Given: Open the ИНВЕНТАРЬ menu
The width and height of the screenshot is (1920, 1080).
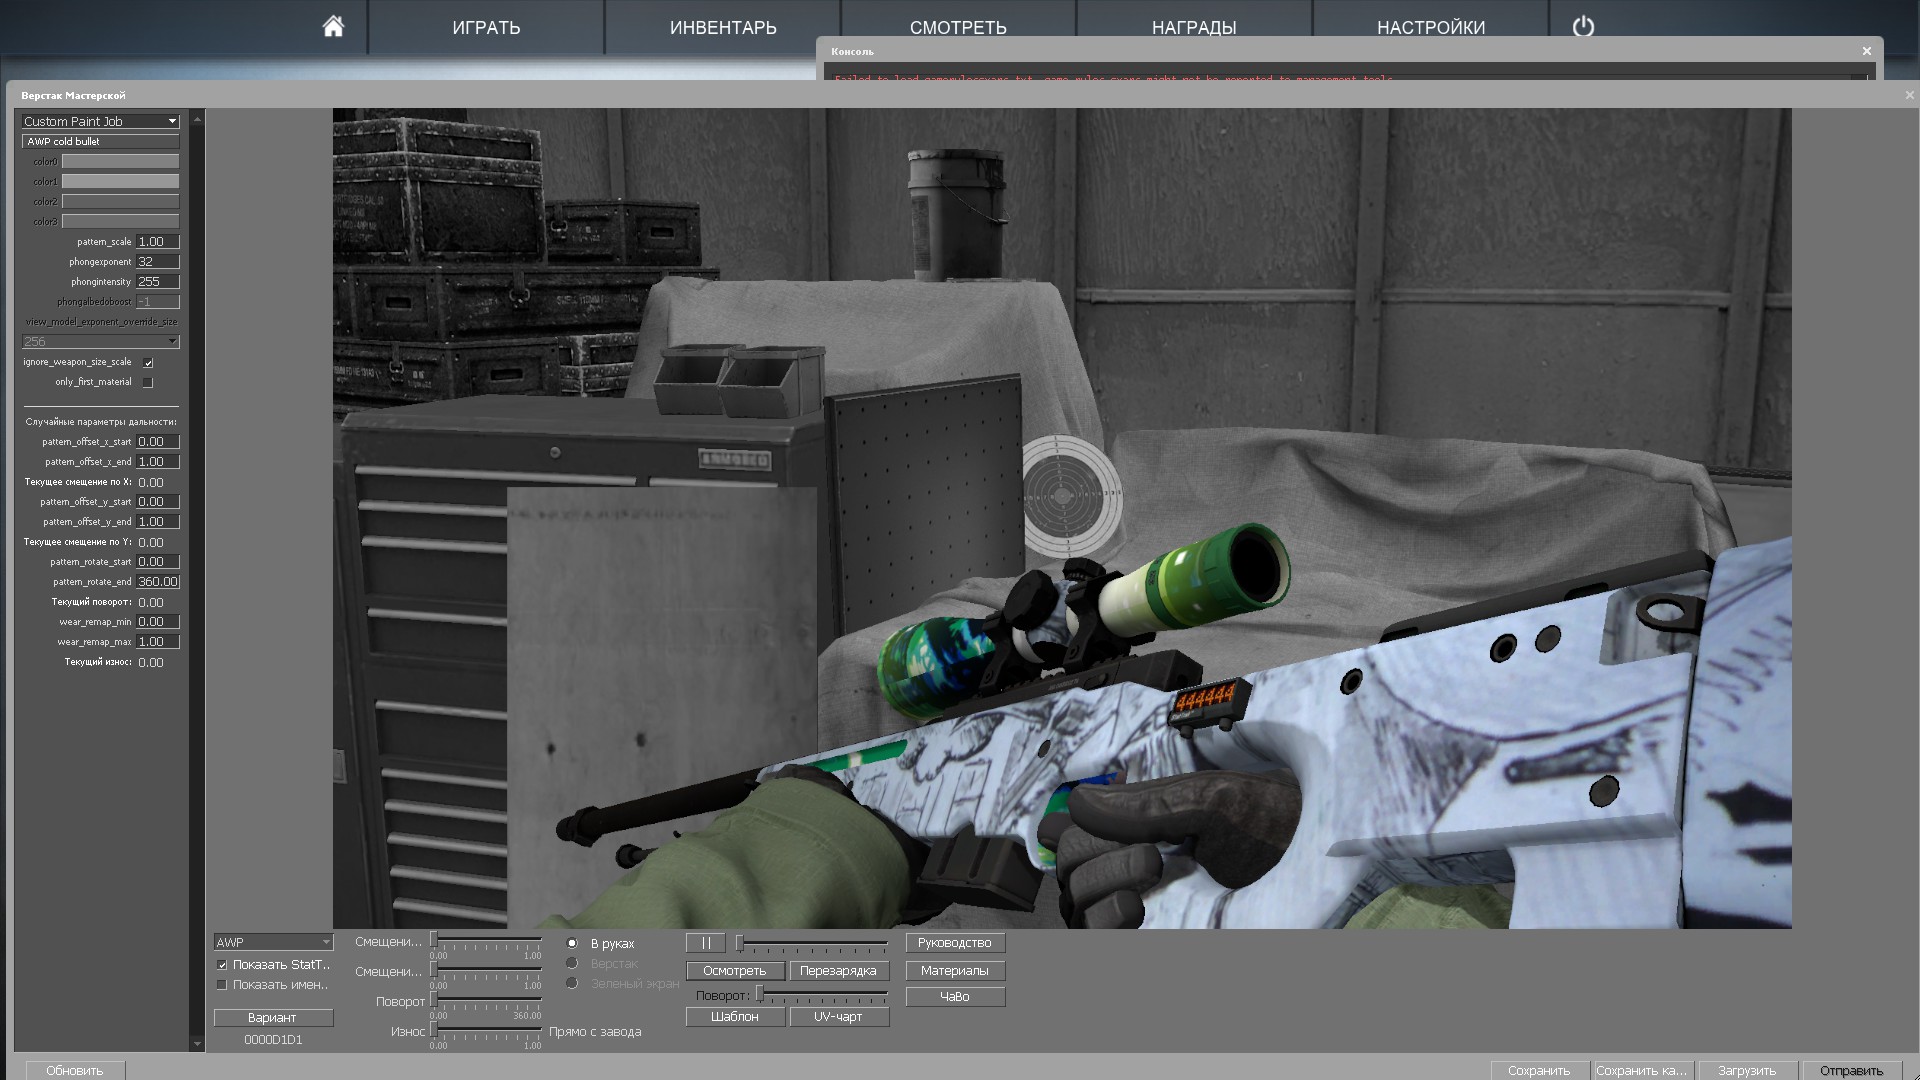Looking at the screenshot, I should (x=723, y=27).
